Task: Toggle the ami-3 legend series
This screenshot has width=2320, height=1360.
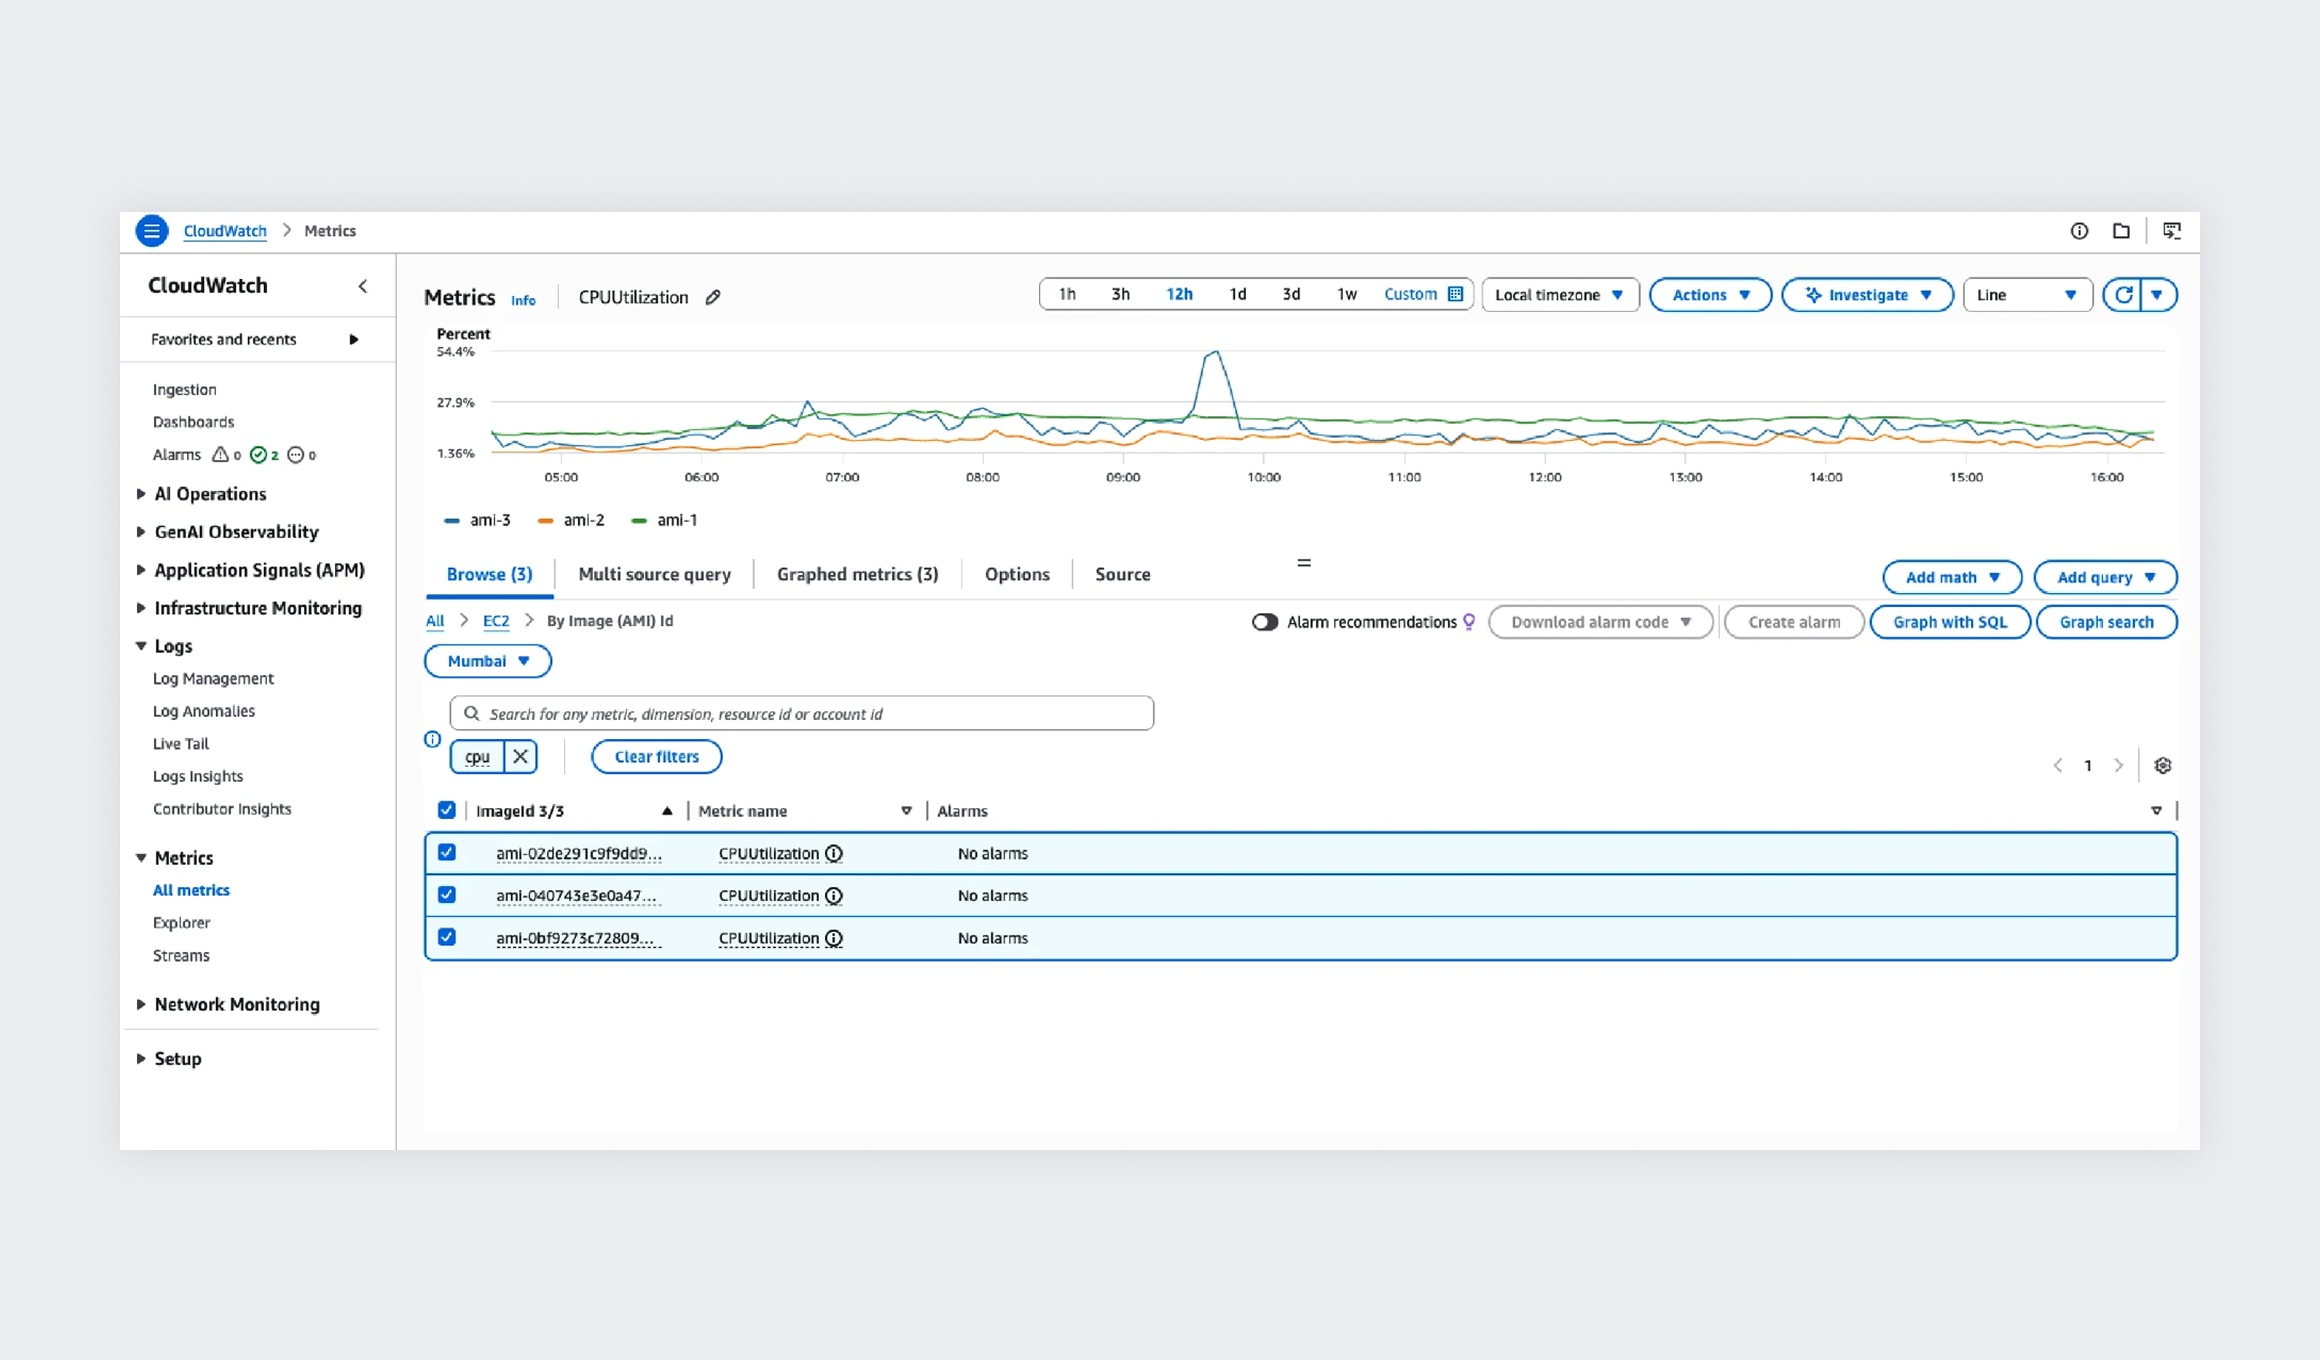Action: pyautogui.click(x=477, y=520)
